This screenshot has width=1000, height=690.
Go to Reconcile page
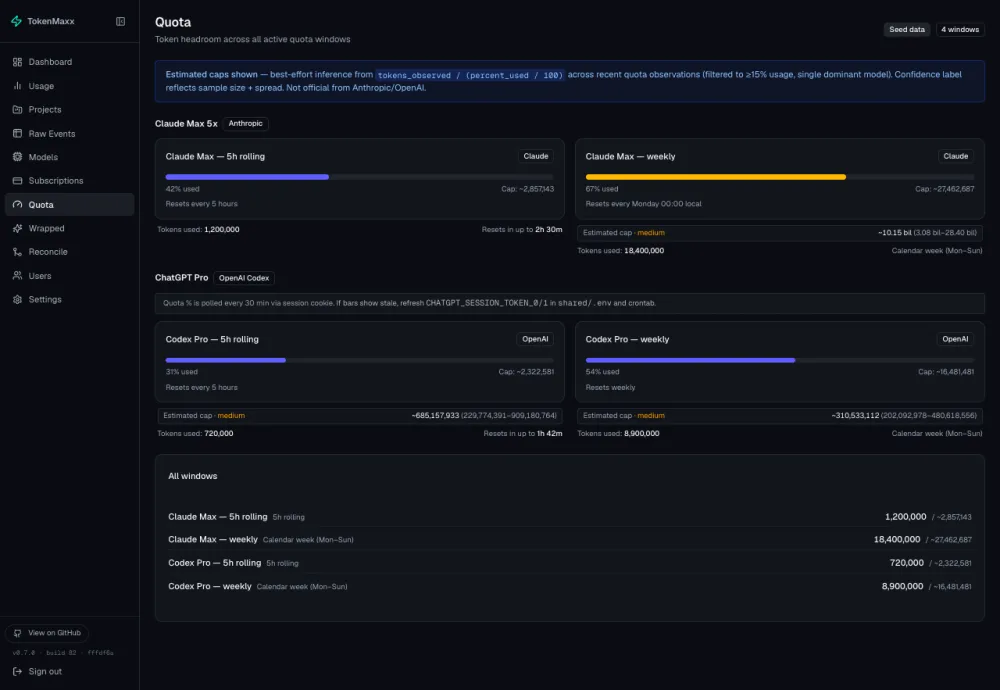pyautogui.click(x=70, y=252)
